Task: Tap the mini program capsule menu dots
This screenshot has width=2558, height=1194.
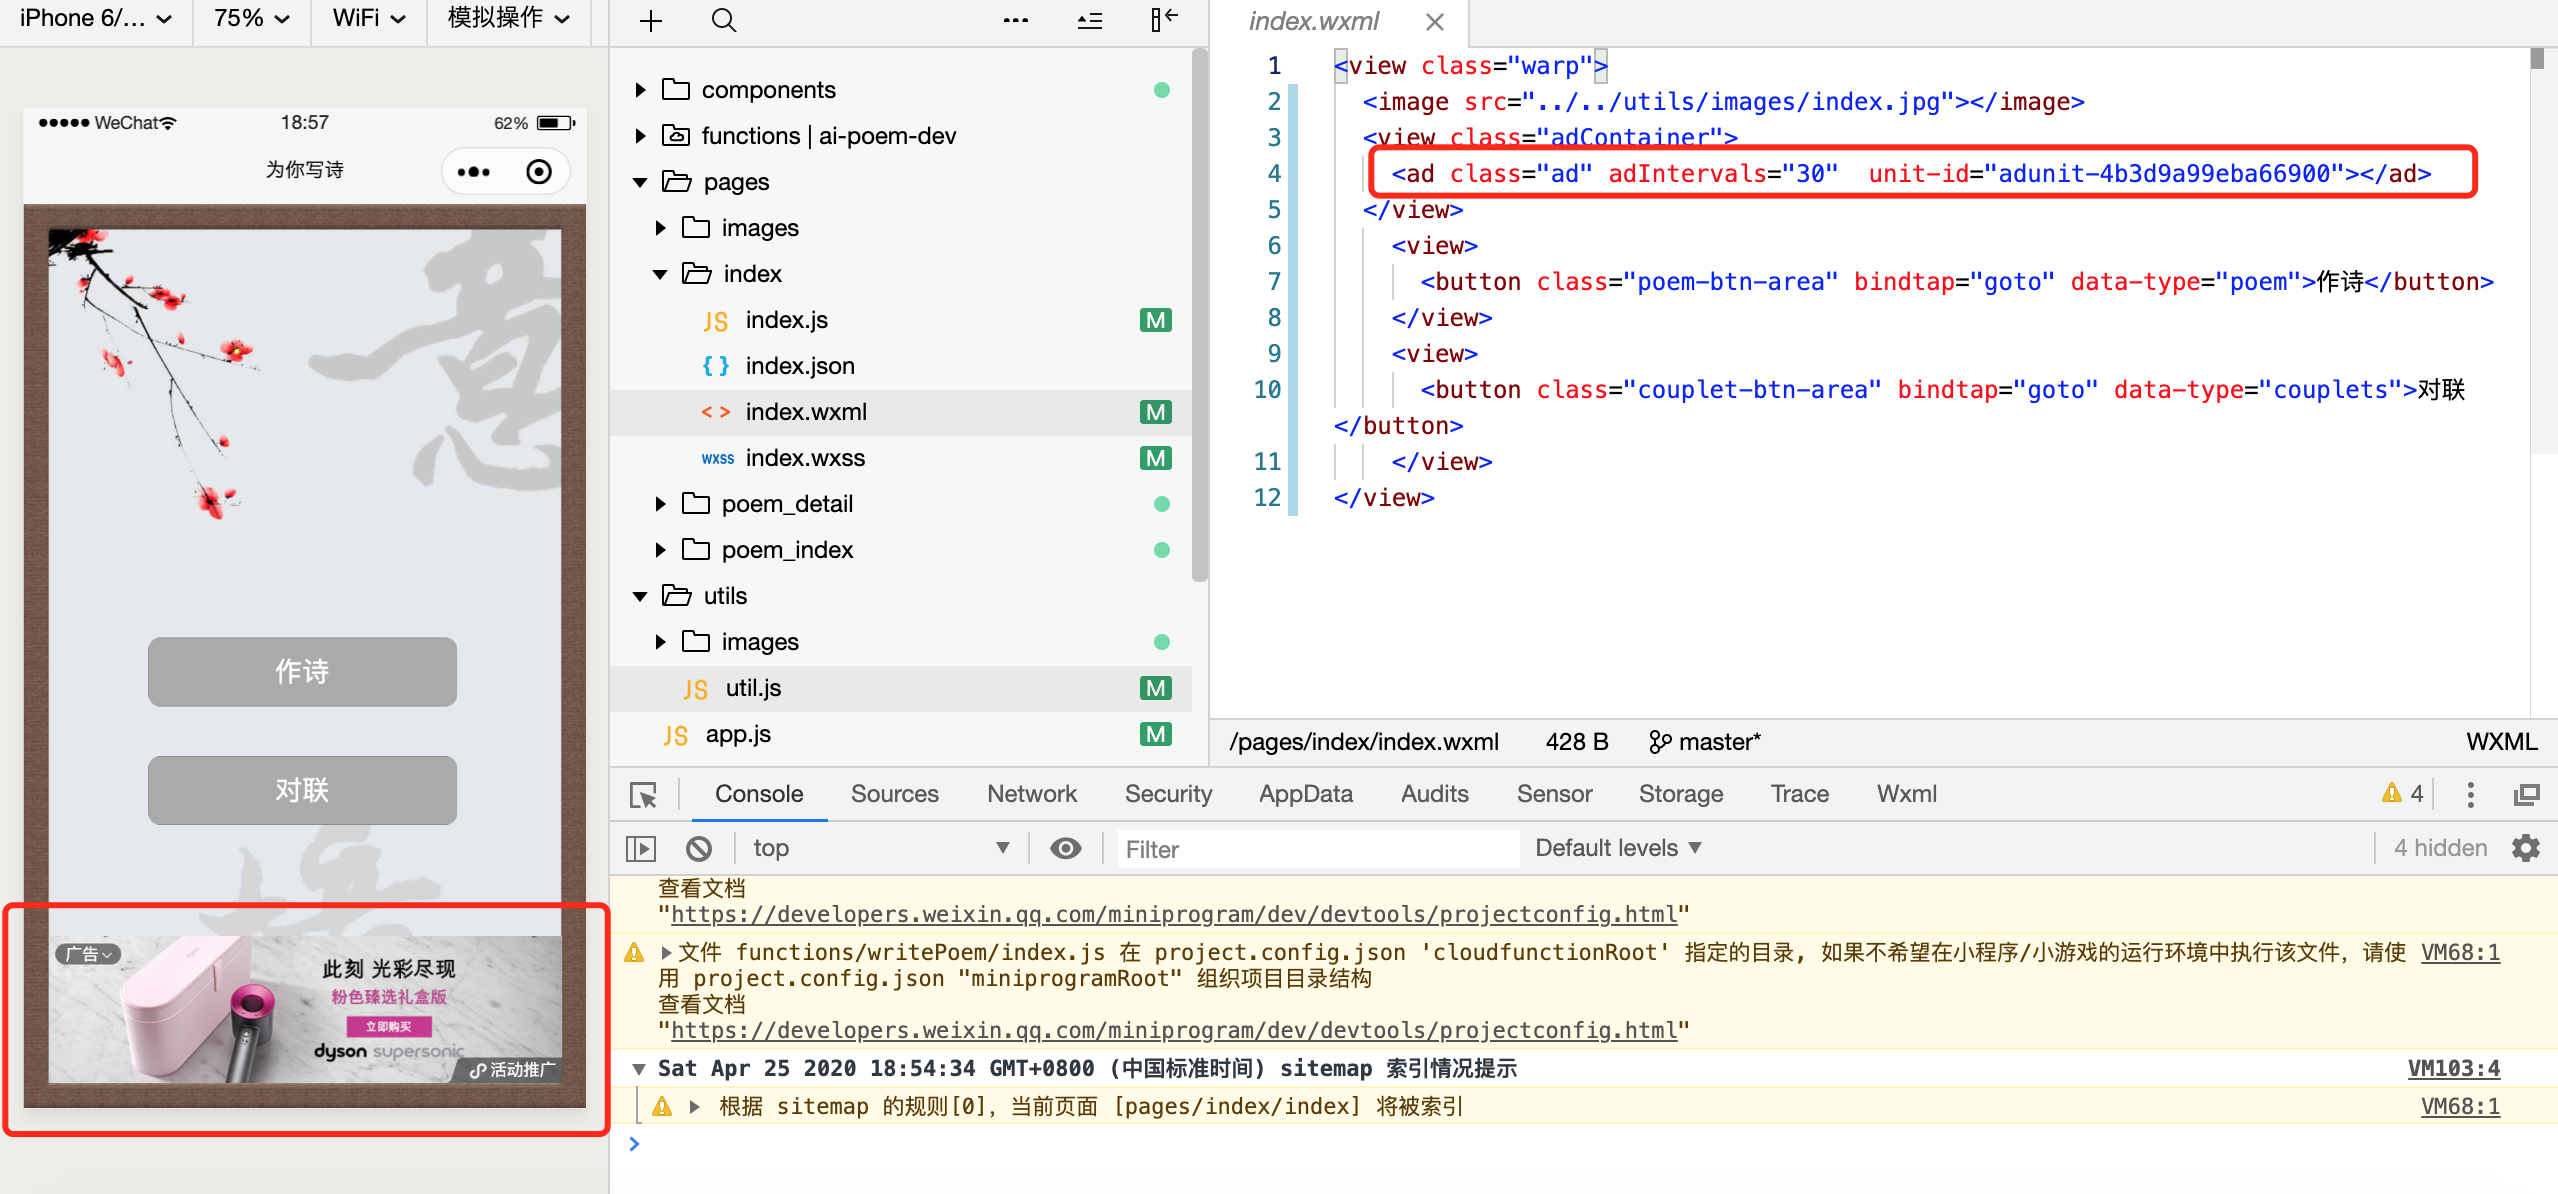Action: (474, 172)
